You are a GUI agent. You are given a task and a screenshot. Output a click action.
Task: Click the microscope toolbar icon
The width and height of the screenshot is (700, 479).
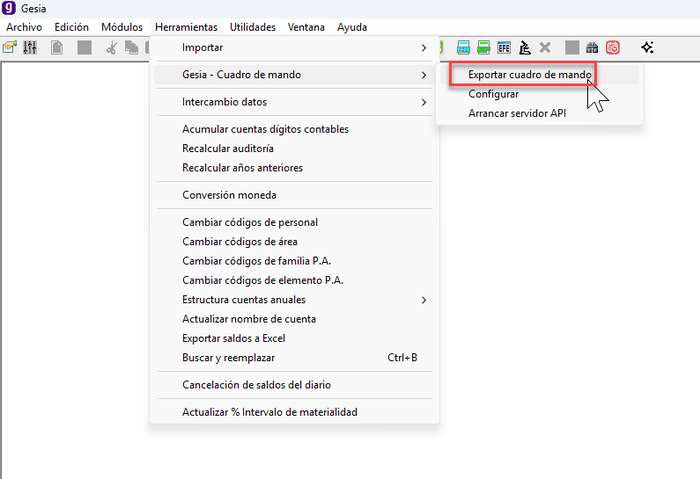point(525,47)
